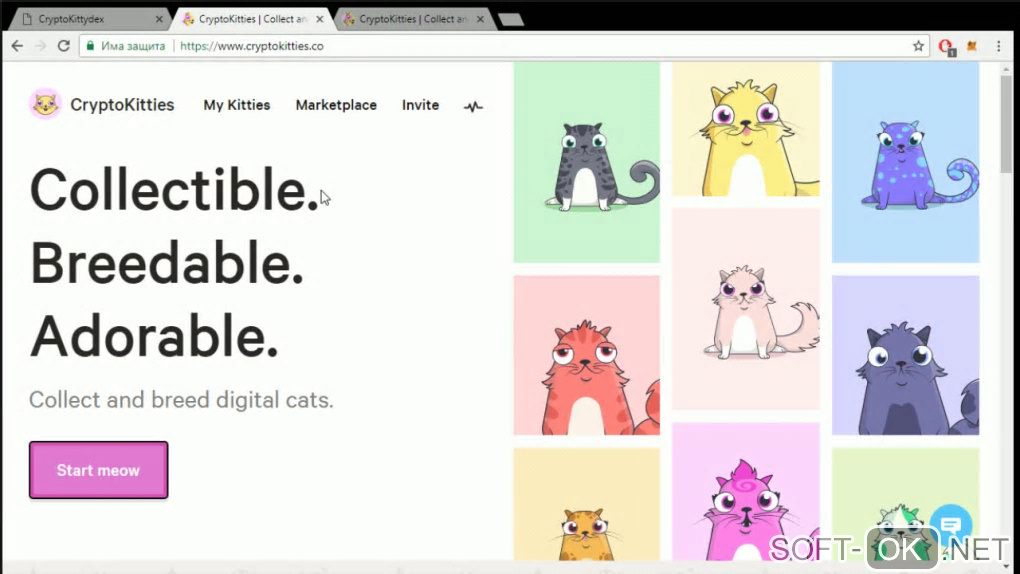Click the browser forward arrow
The image size is (1020, 574).
[40, 46]
